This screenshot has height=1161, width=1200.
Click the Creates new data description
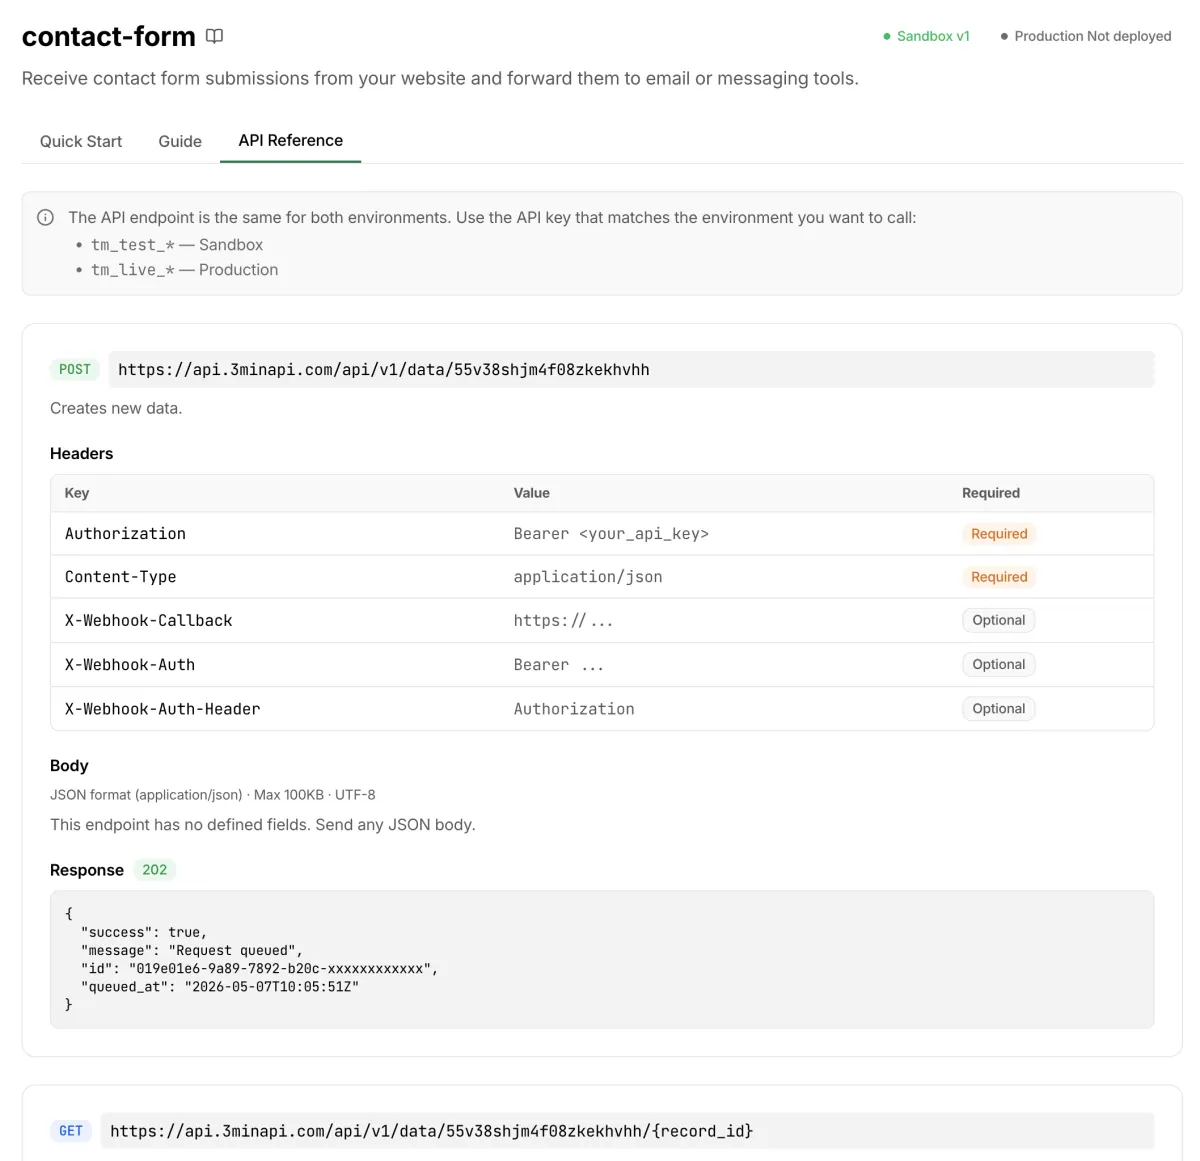(x=116, y=408)
